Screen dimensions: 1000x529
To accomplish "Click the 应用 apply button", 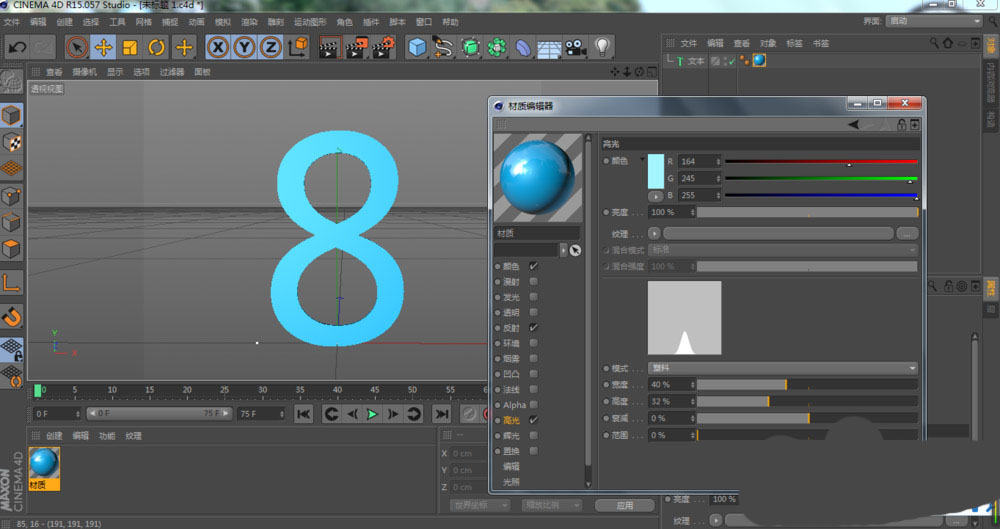I will (x=624, y=505).
